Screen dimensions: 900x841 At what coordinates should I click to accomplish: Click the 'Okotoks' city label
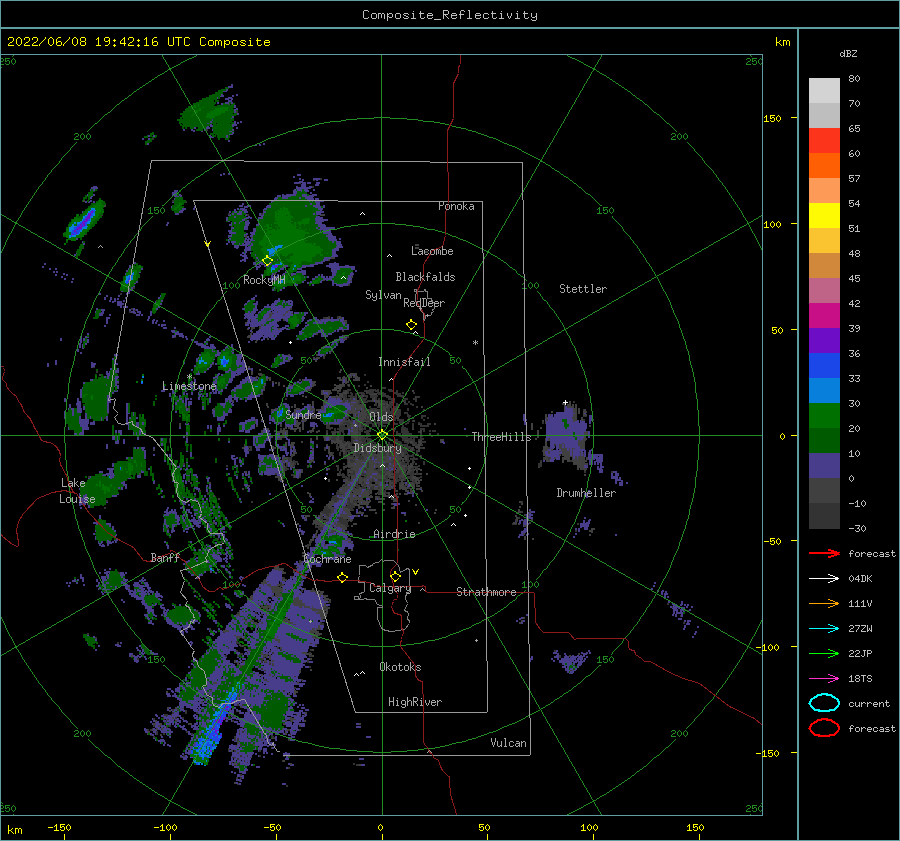click(x=400, y=667)
